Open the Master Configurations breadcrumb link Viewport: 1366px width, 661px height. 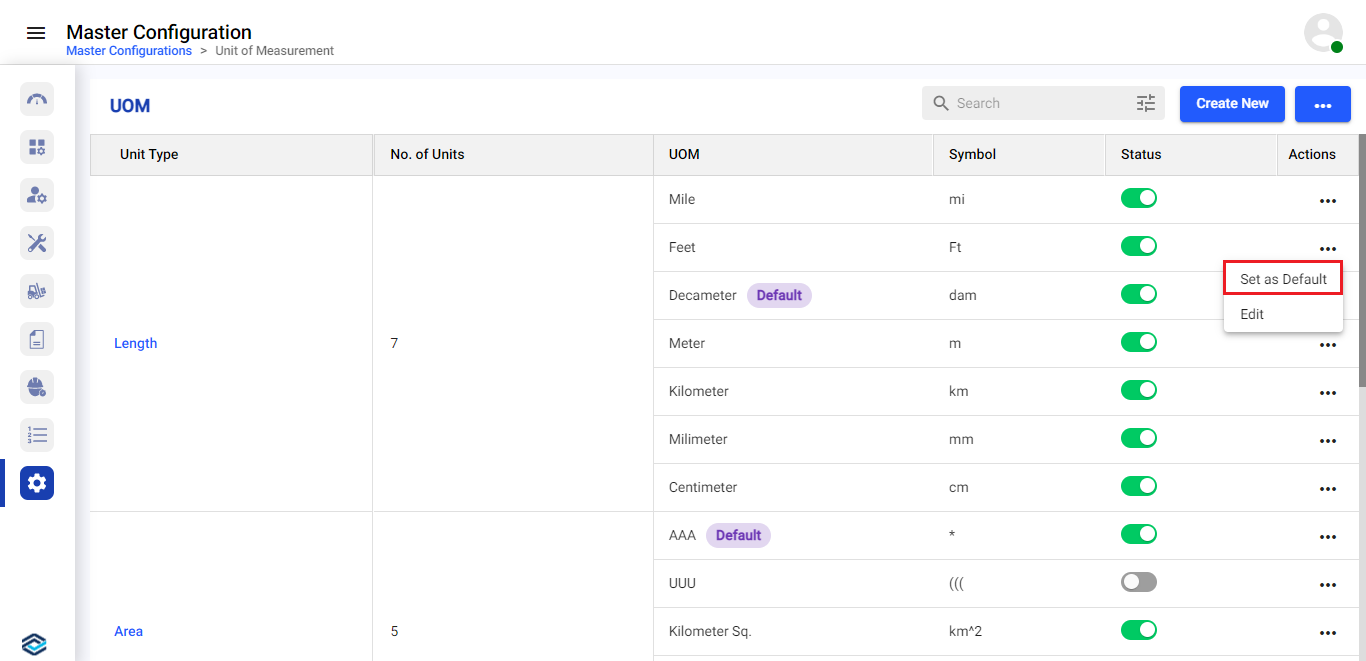tap(129, 51)
